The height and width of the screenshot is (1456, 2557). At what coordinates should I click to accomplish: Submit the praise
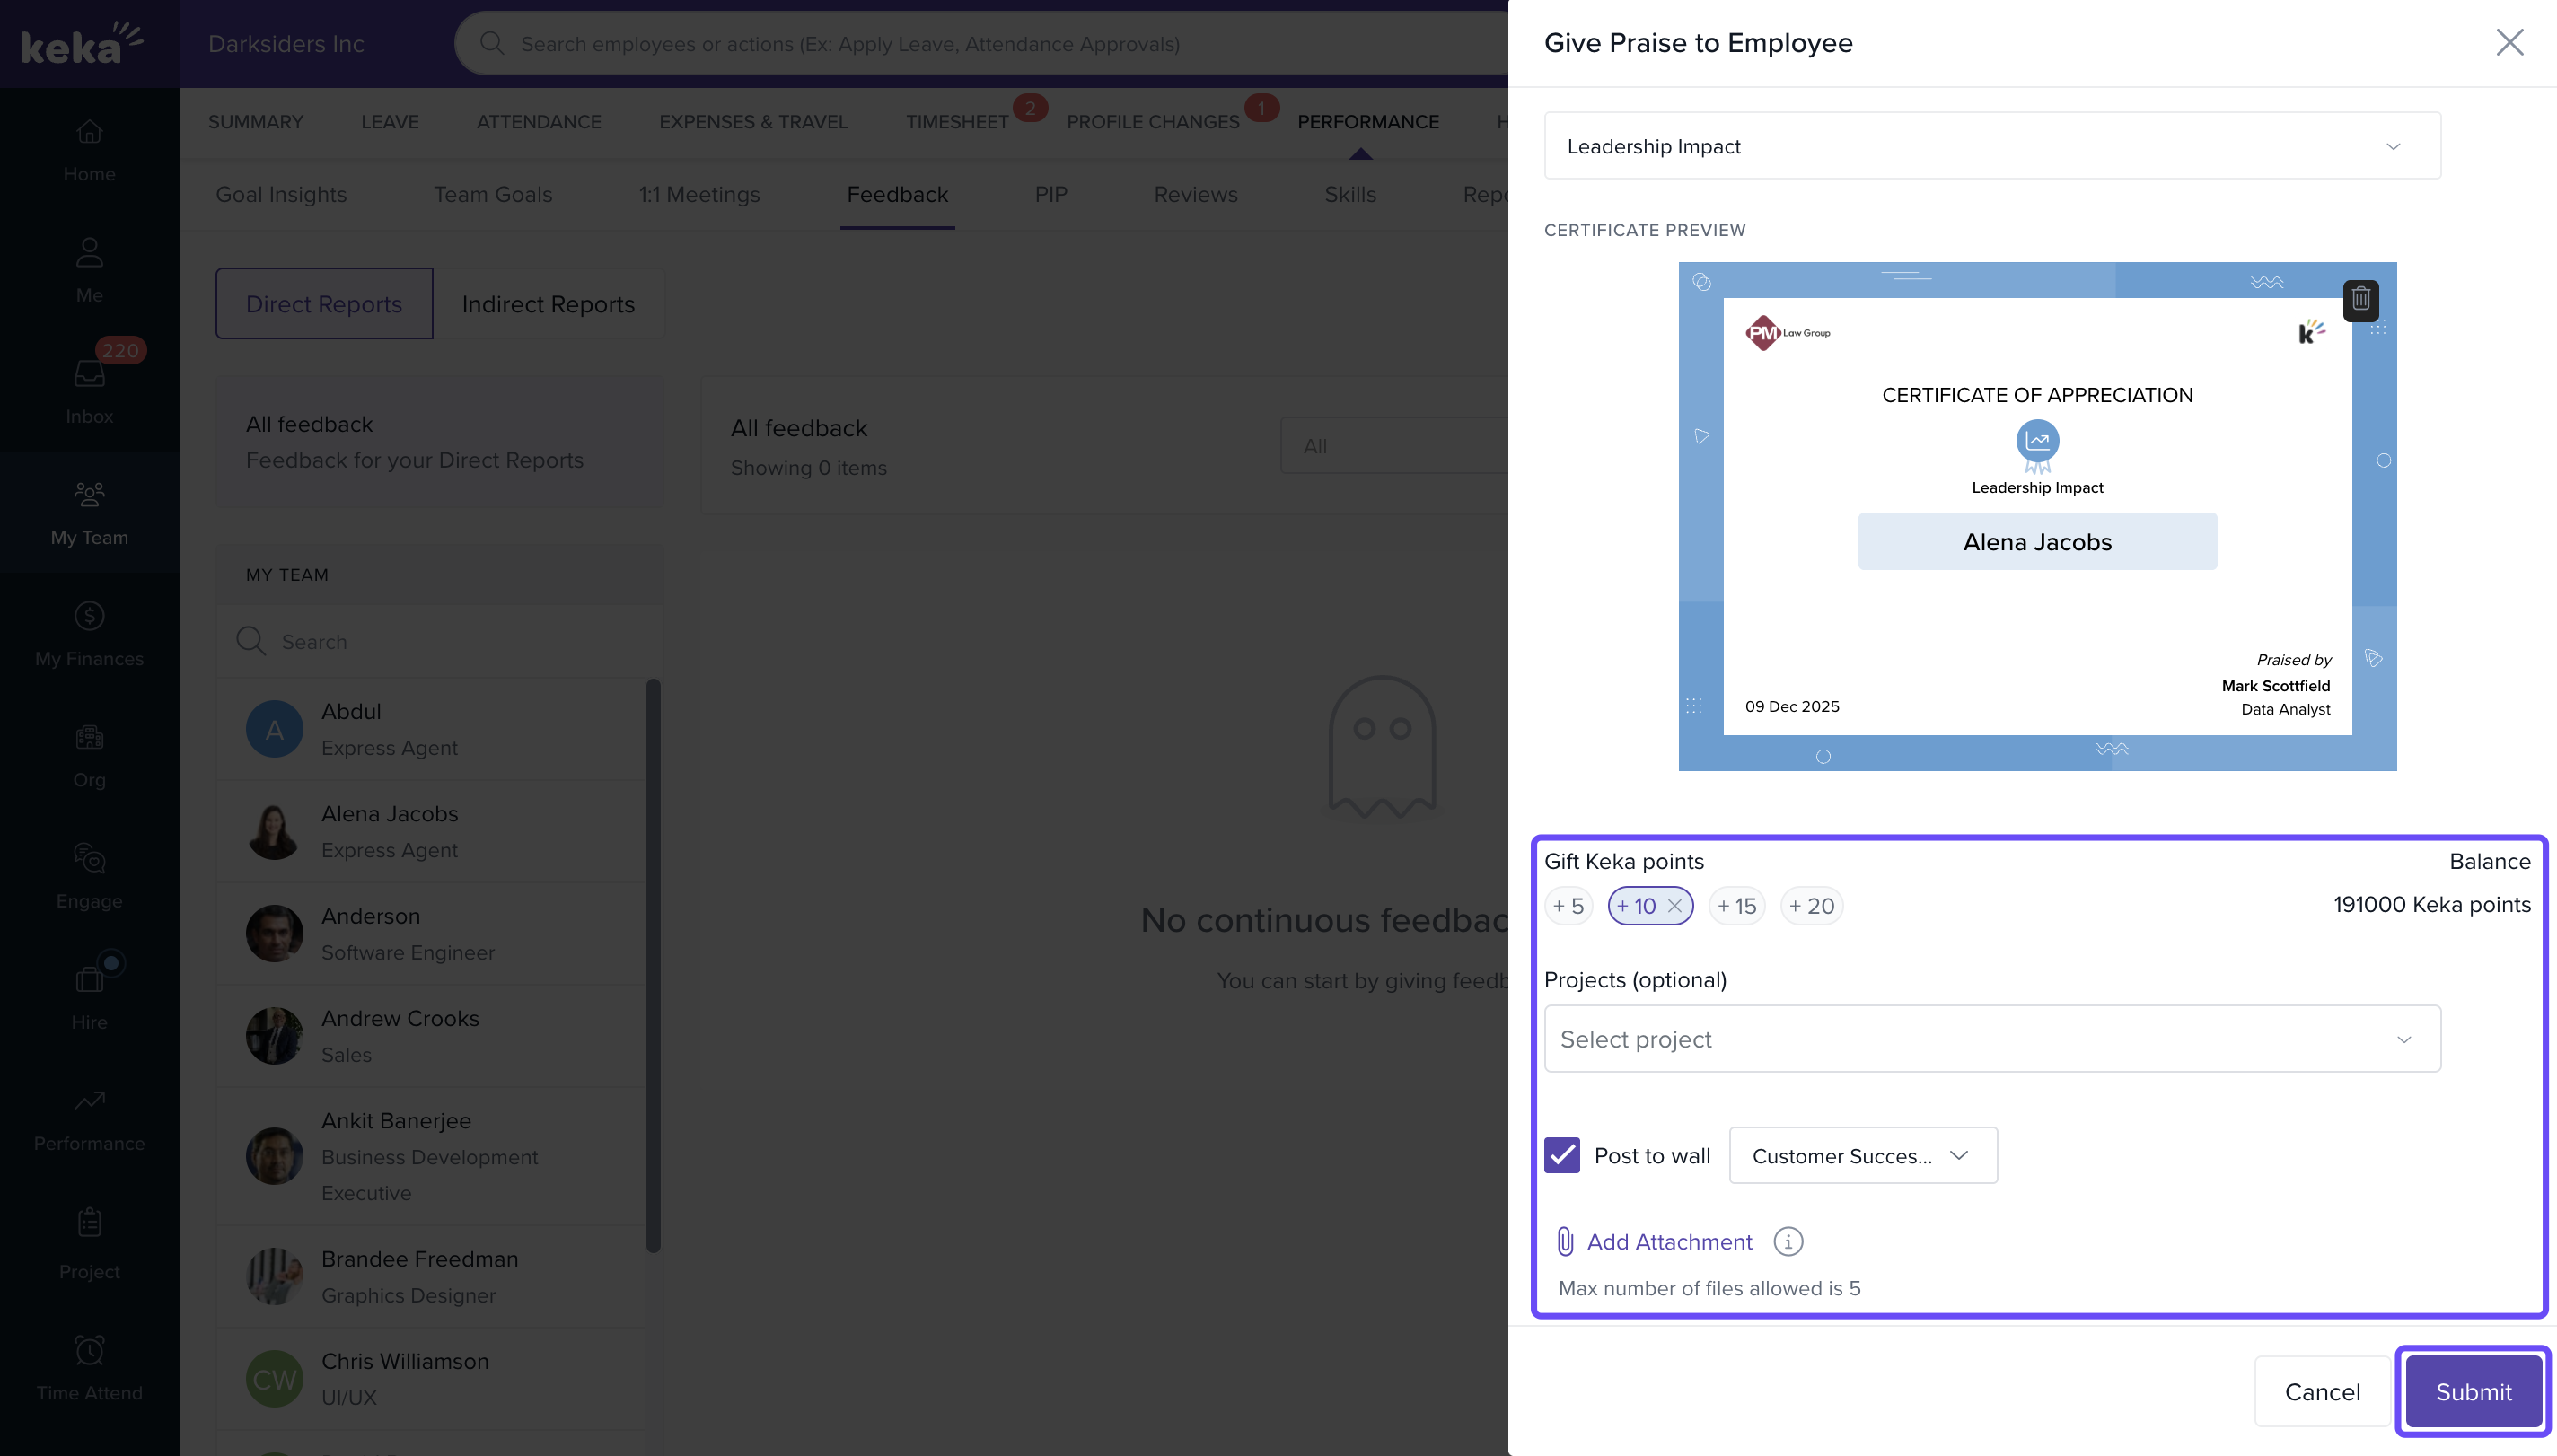coord(2472,1391)
